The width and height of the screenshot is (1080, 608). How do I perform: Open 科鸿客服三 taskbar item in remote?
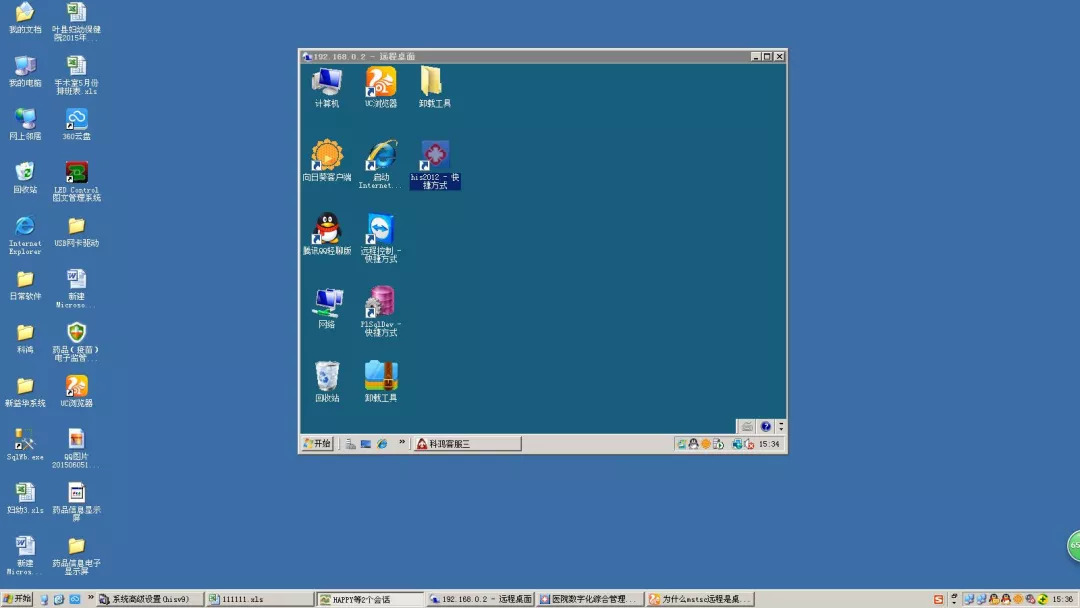tap(466, 444)
